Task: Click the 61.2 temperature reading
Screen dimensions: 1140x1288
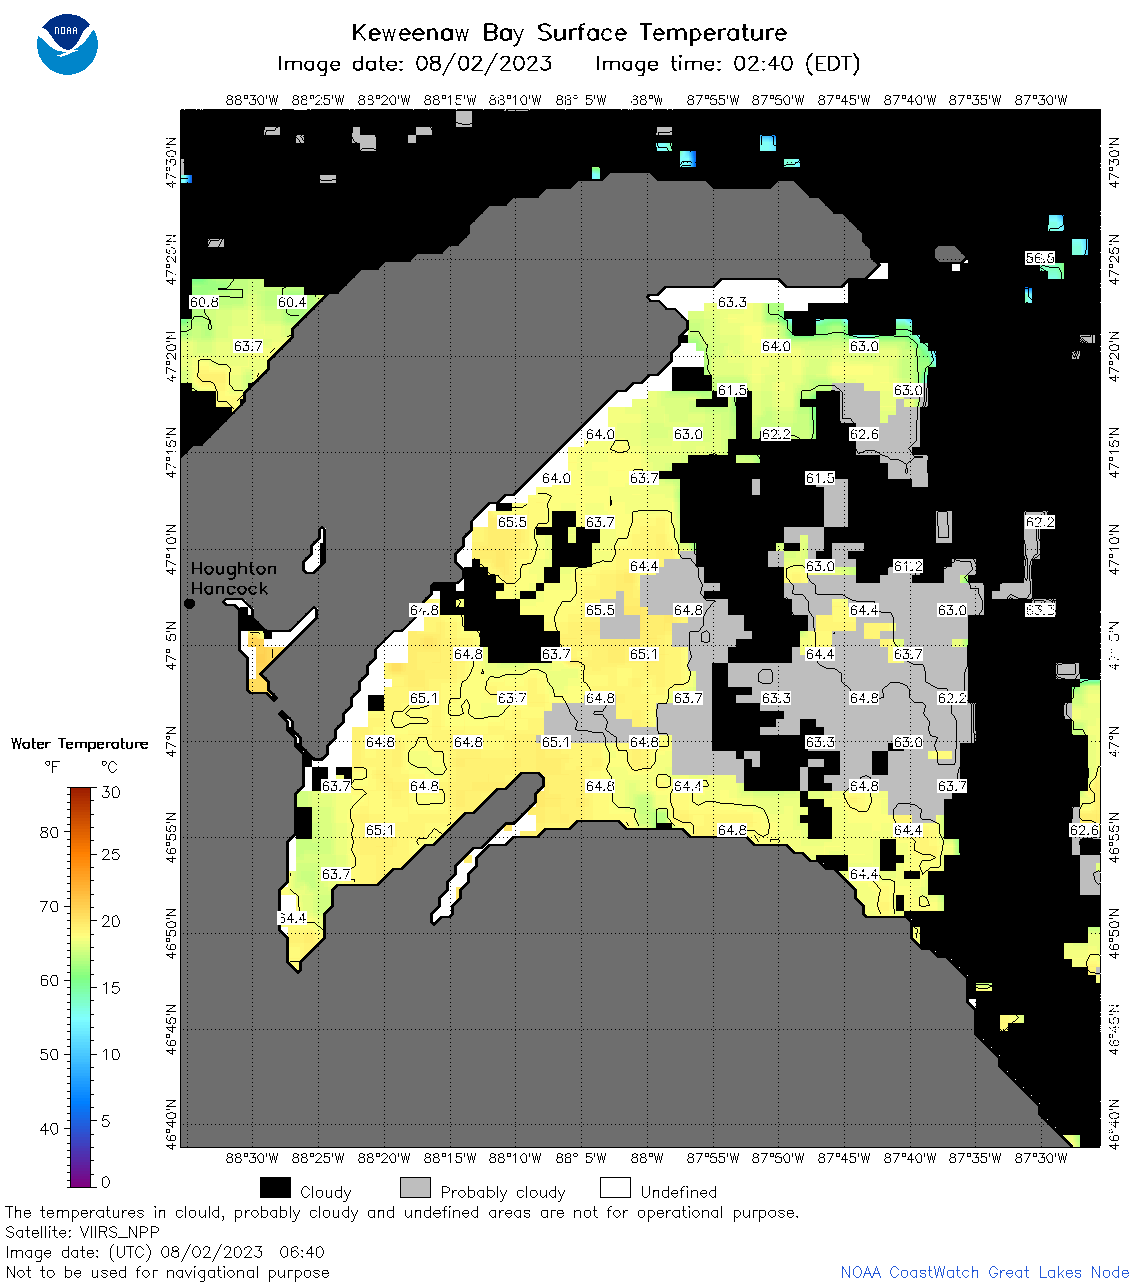Action: point(908,566)
